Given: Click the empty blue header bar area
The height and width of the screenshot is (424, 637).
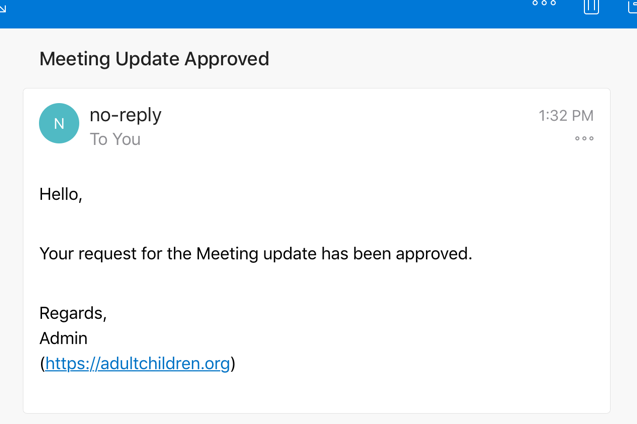Looking at the screenshot, I should coord(284,12).
